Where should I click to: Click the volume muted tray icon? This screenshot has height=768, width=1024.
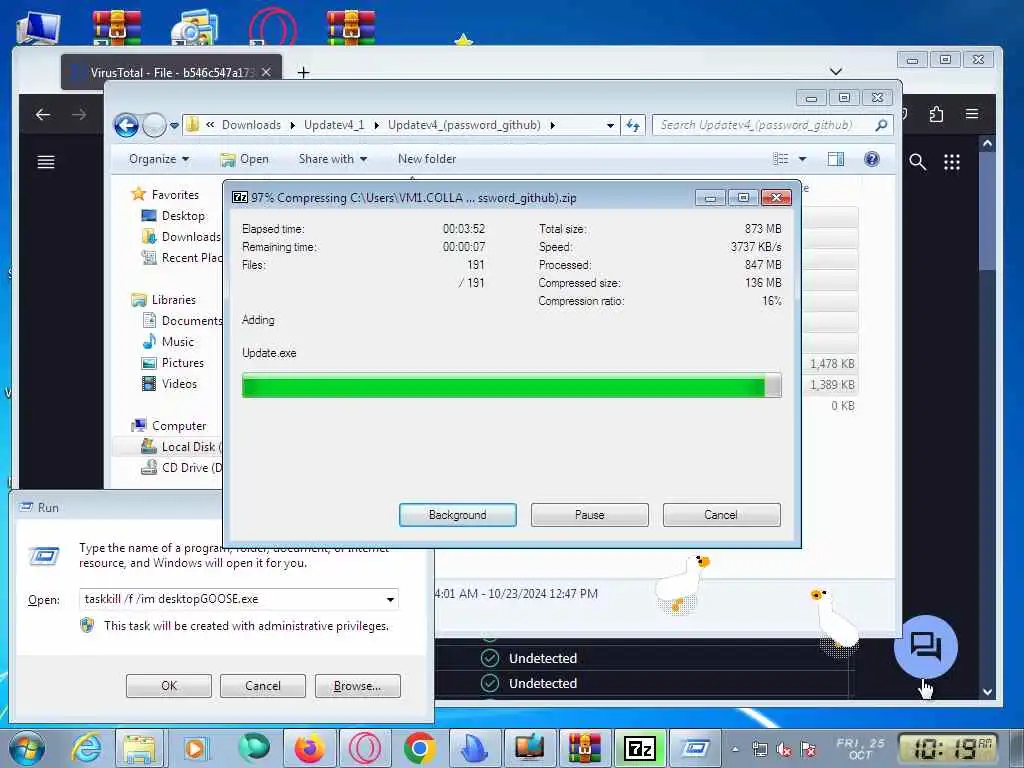click(x=784, y=749)
